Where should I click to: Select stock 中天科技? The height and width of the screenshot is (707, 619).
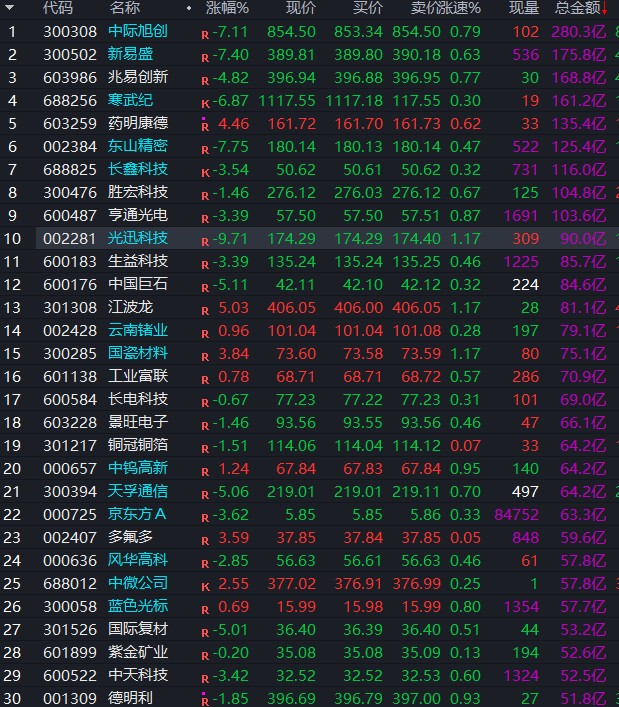138,675
